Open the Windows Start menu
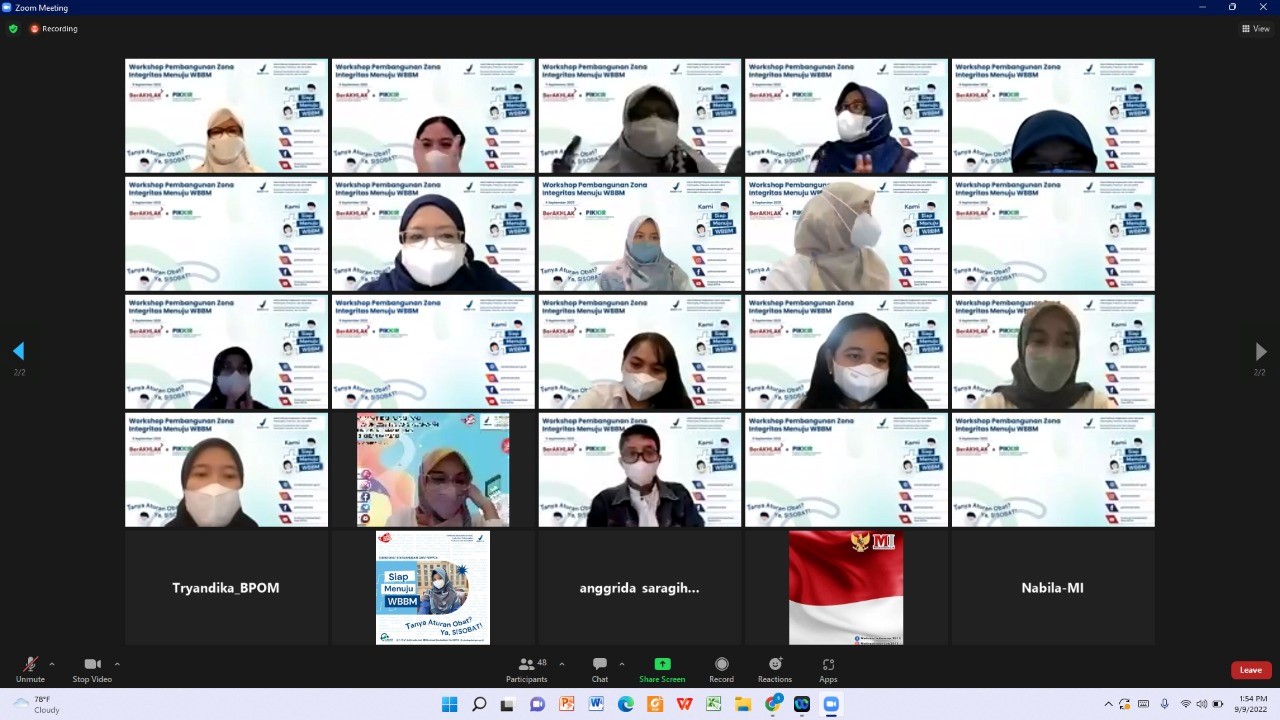This screenshot has height=720, width=1280. pos(450,704)
